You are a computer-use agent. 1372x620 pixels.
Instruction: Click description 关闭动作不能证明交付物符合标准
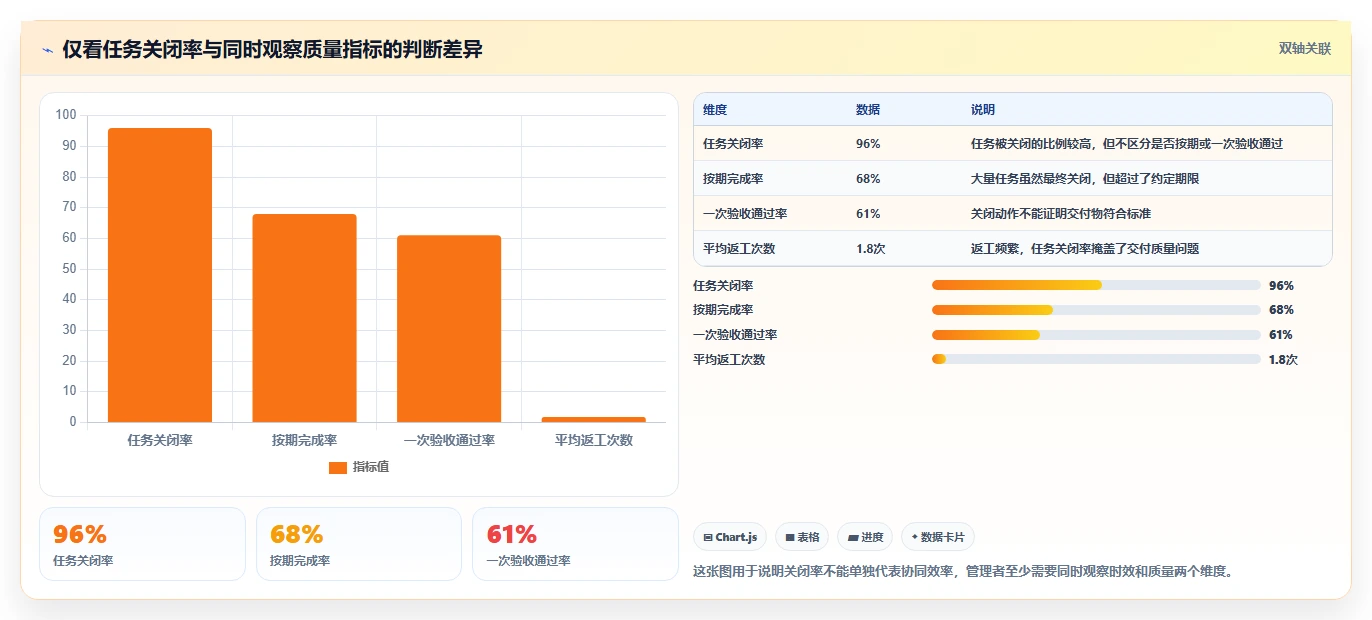click(x=1061, y=214)
